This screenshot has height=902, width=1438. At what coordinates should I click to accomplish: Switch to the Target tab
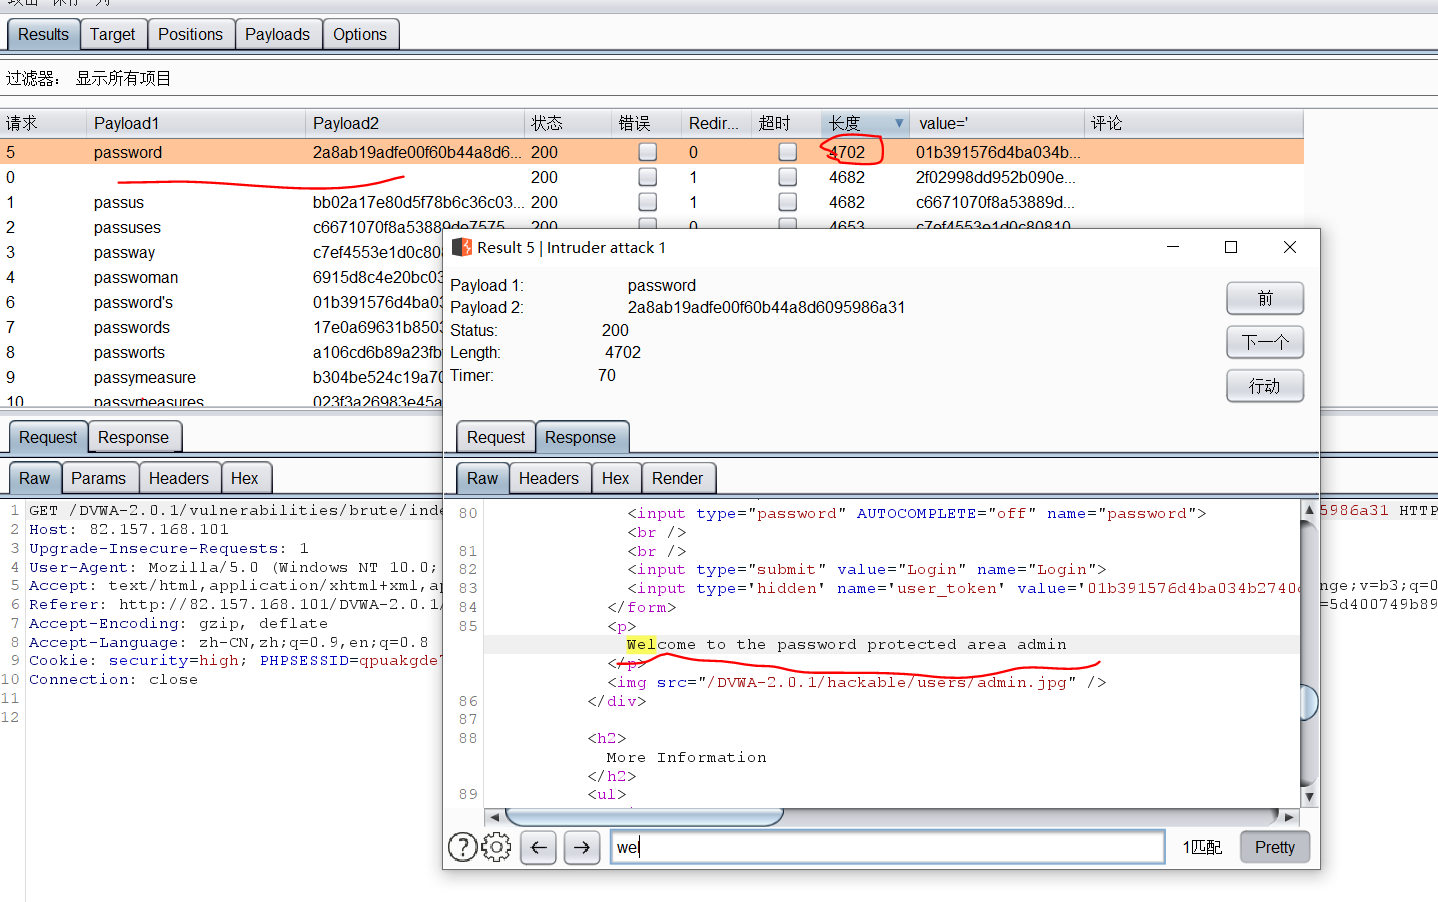112,34
